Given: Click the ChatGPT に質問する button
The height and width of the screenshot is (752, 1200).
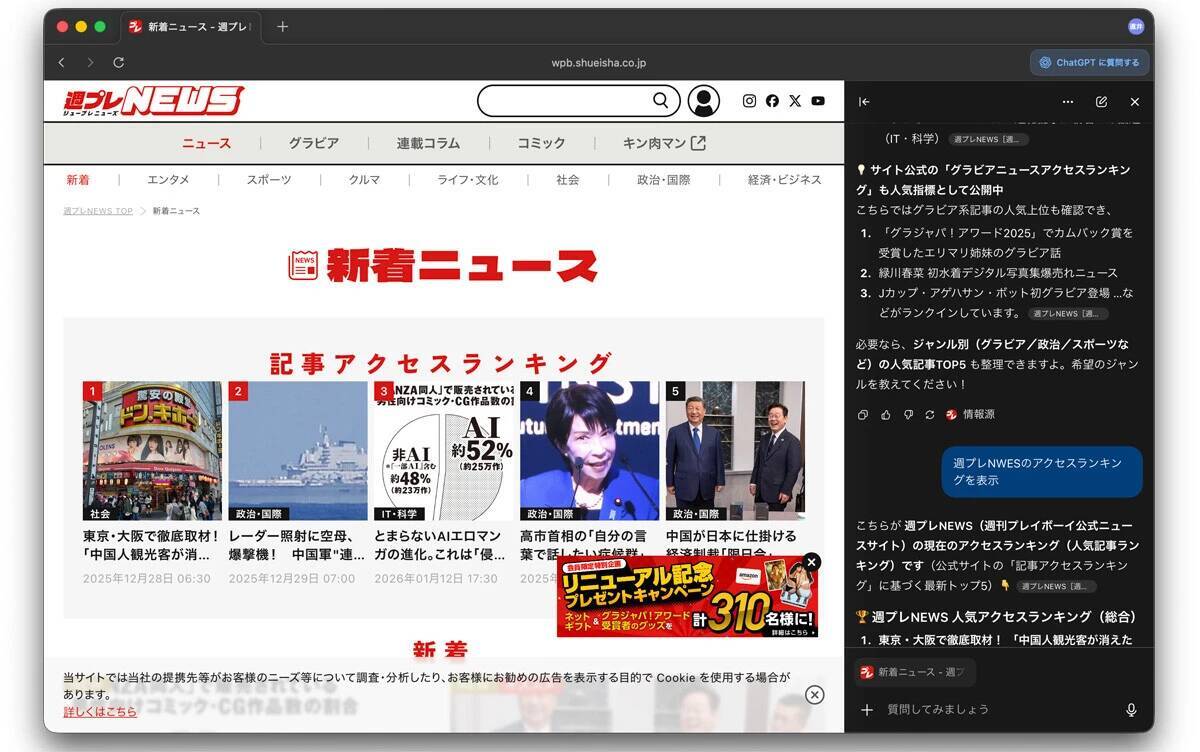Looking at the screenshot, I should point(1088,61).
